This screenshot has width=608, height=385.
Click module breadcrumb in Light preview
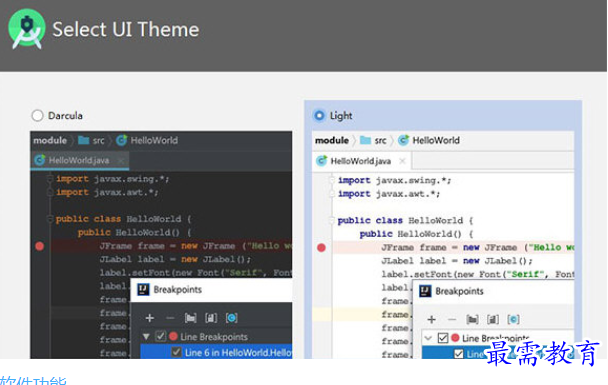click(x=332, y=140)
